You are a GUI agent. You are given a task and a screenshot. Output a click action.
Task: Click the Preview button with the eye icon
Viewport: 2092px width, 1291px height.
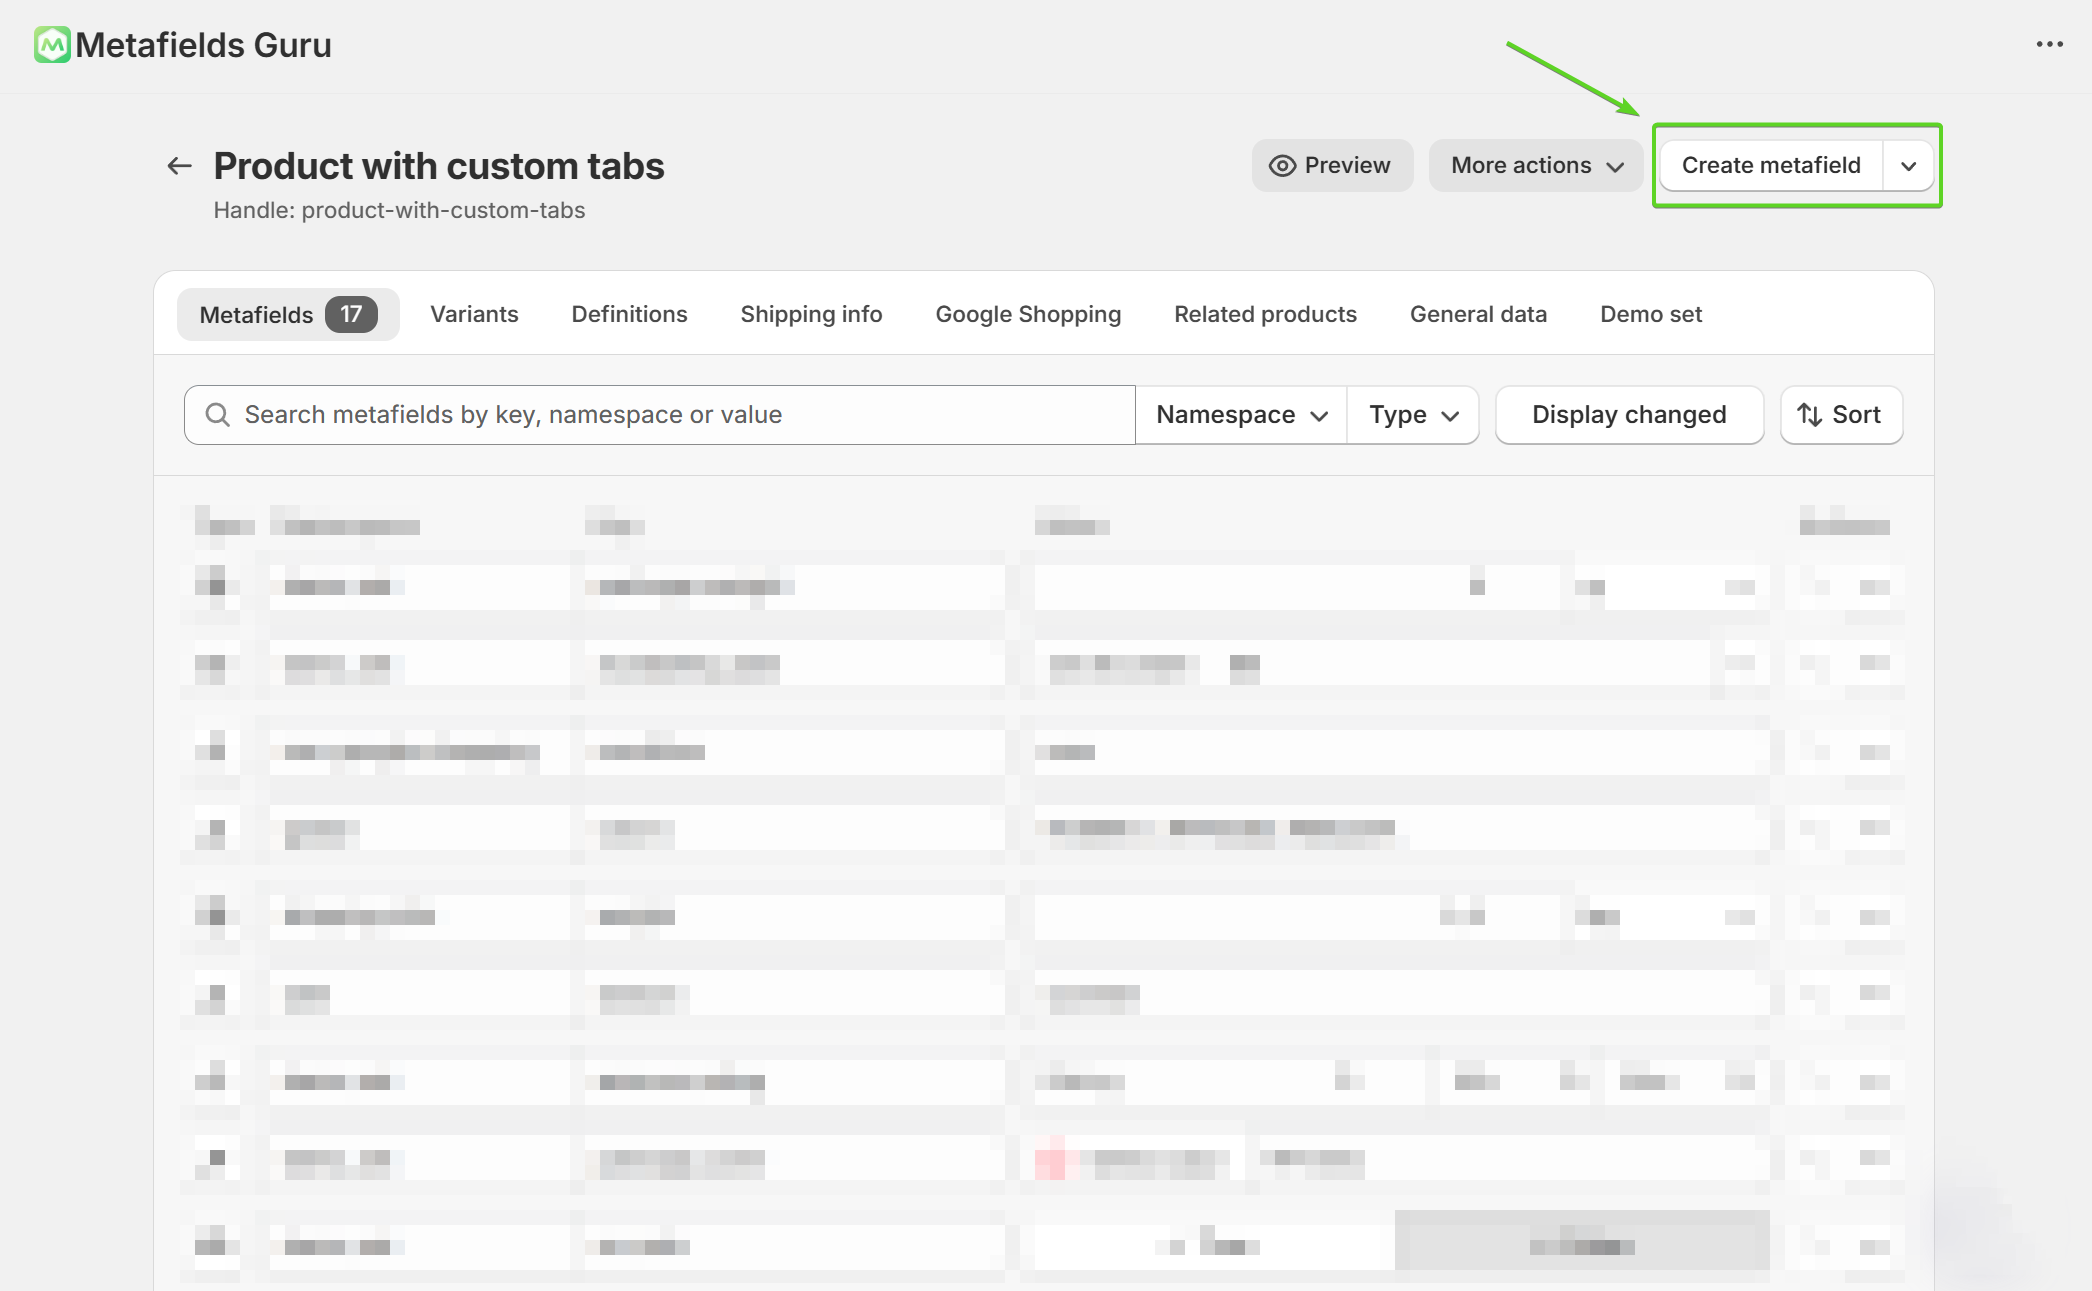pos(1331,166)
